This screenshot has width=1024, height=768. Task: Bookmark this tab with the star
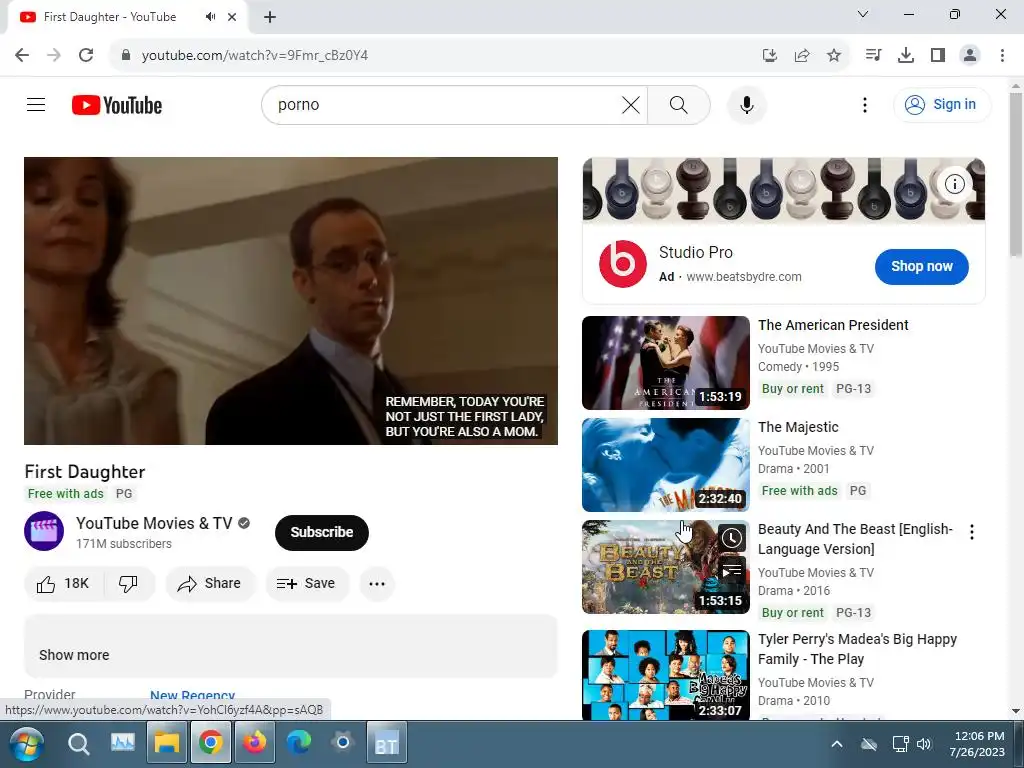pos(834,56)
